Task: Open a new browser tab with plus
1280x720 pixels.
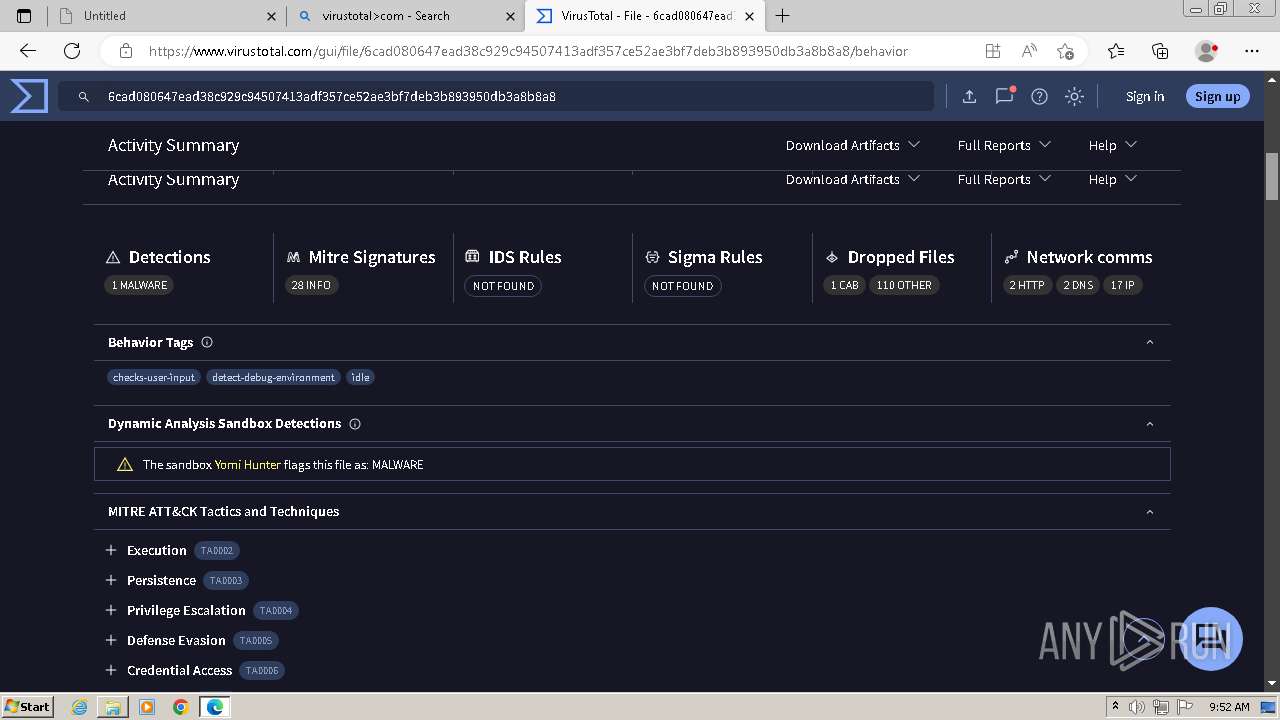Action: point(782,16)
